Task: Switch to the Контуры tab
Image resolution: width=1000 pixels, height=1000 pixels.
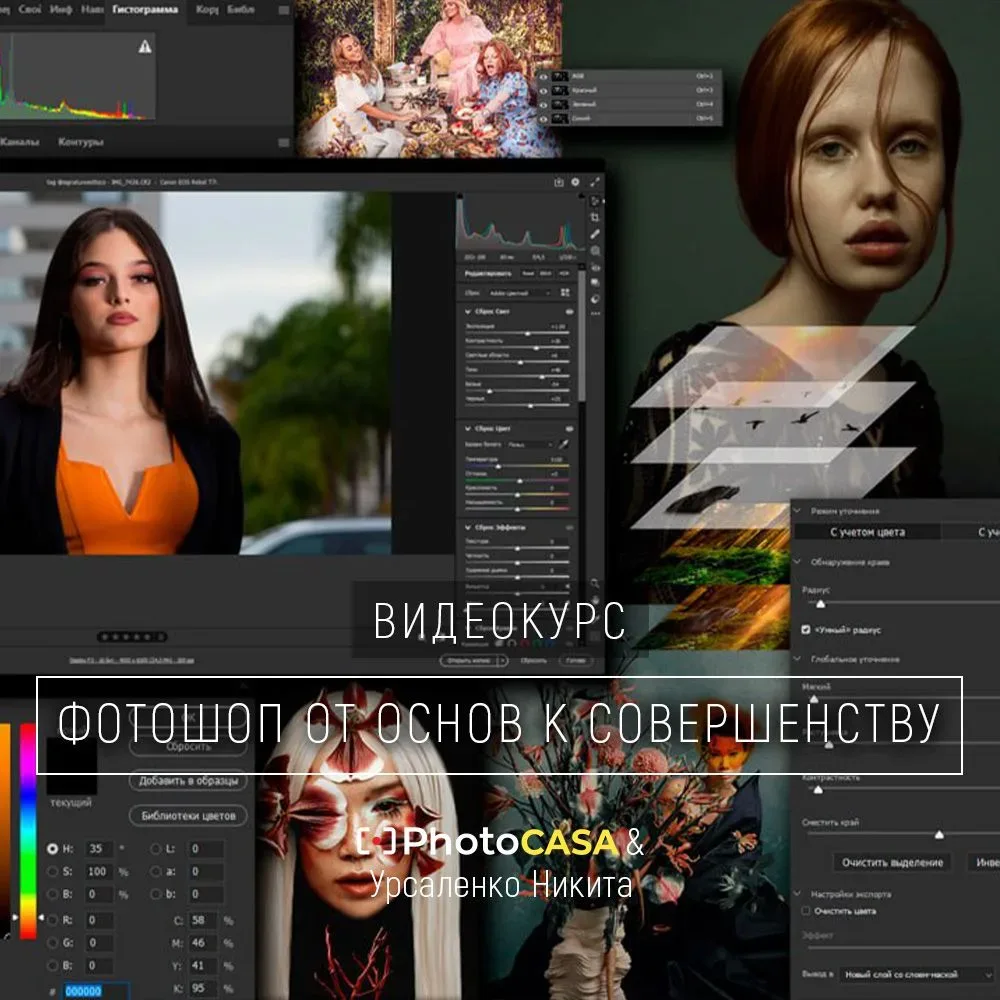Action: pyautogui.click(x=80, y=142)
